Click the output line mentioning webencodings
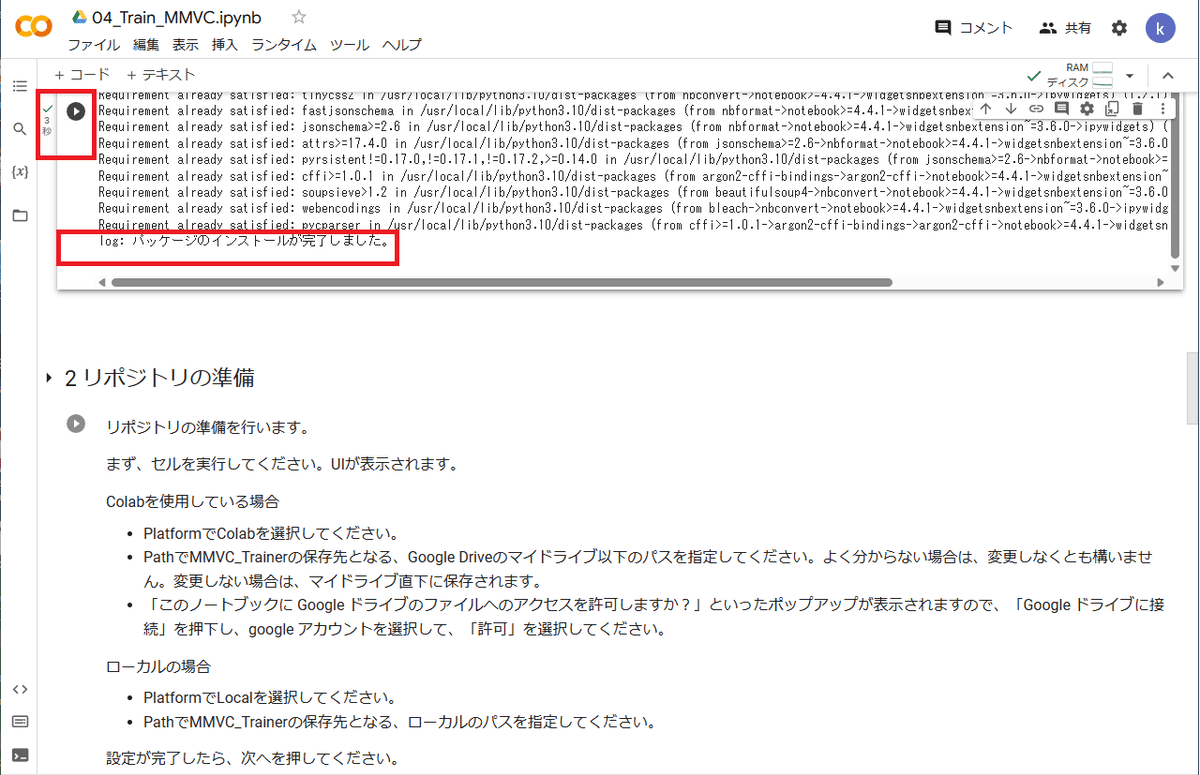The image size is (1200, 775). click(x=634, y=209)
